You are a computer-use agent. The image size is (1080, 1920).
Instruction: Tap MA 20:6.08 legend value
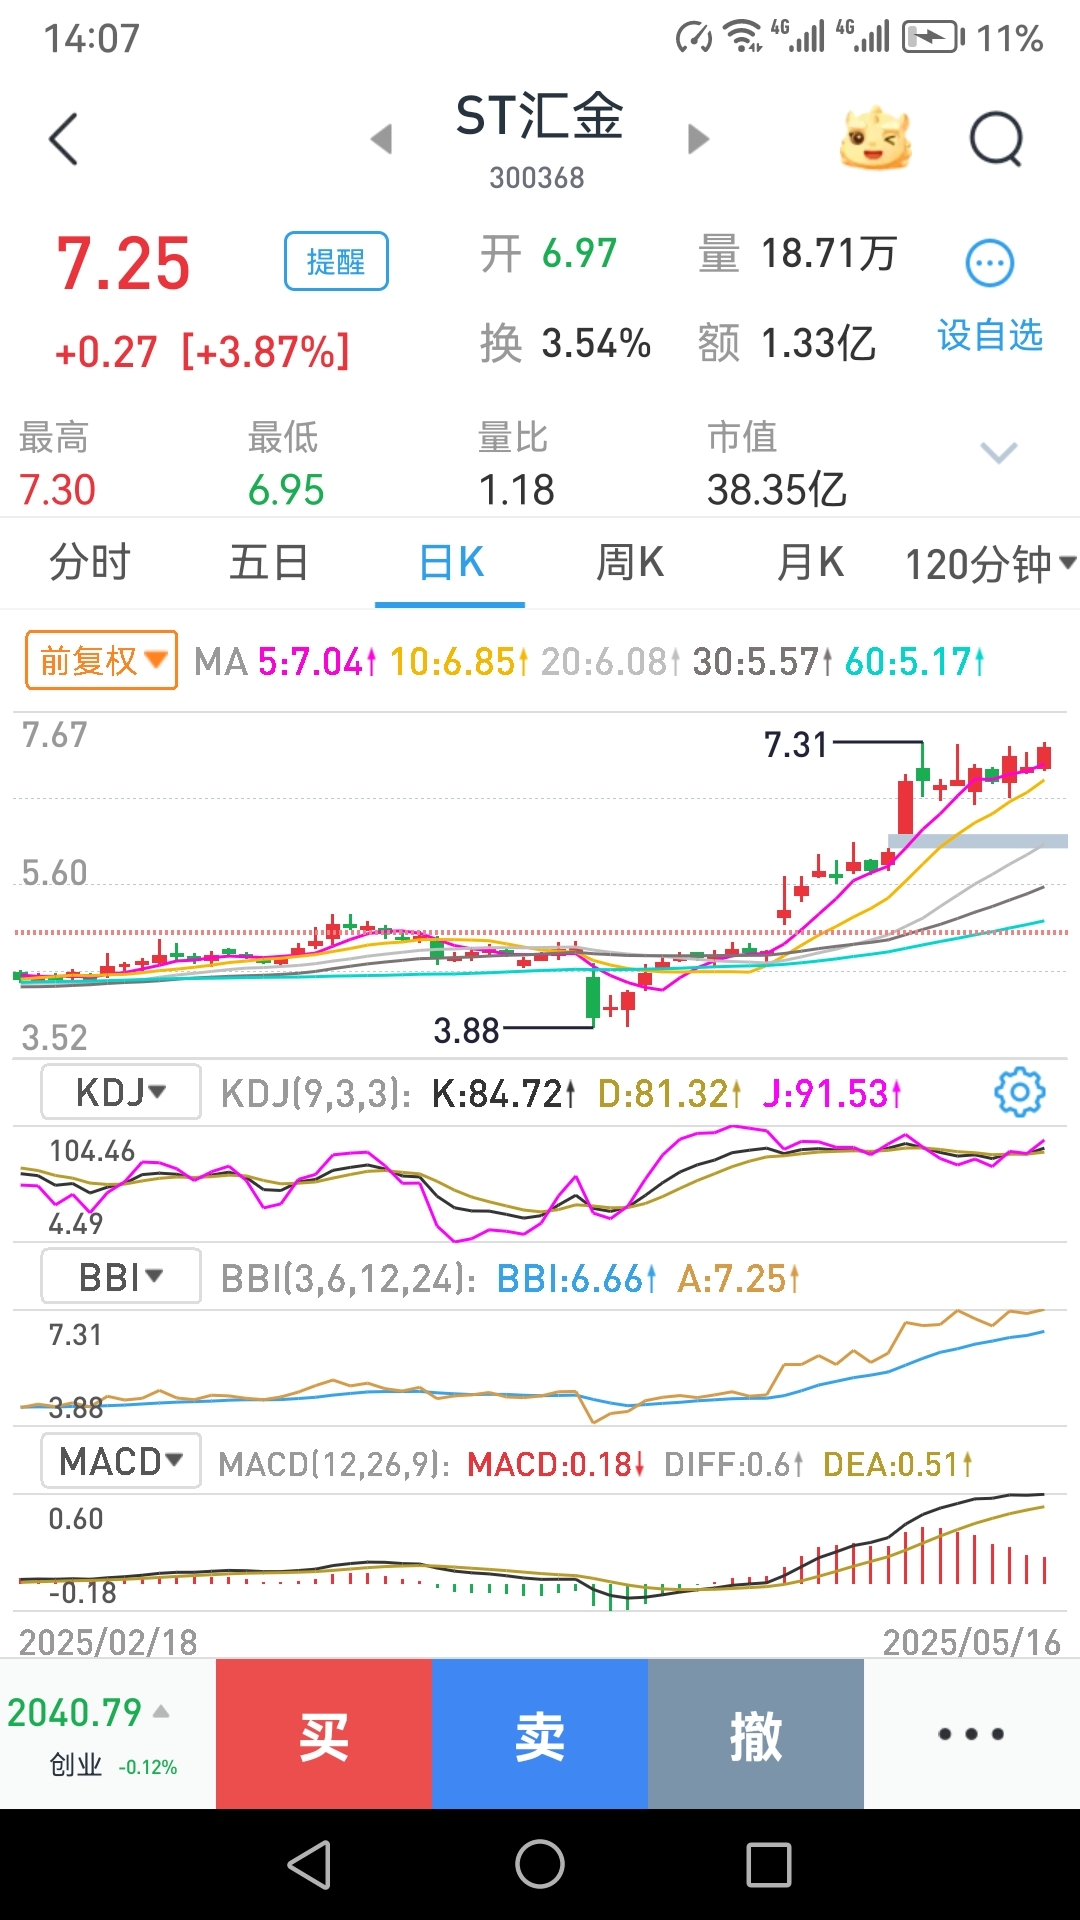coord(611,661)
